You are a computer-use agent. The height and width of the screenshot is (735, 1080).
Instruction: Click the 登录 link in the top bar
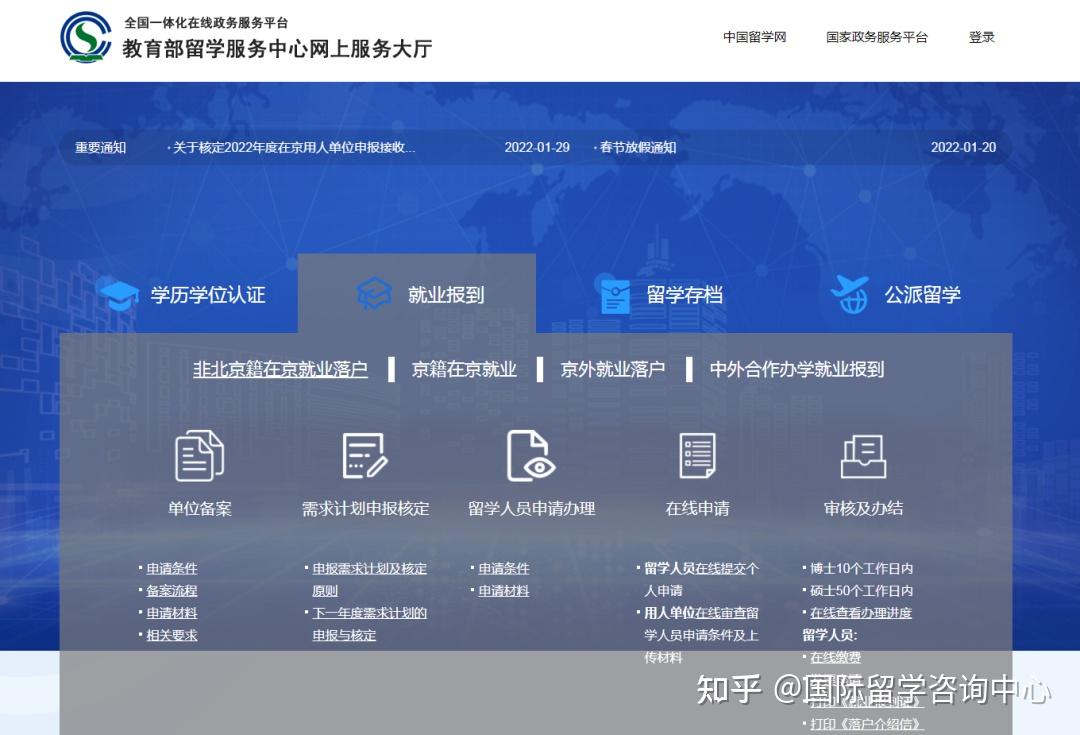[981, 37]
